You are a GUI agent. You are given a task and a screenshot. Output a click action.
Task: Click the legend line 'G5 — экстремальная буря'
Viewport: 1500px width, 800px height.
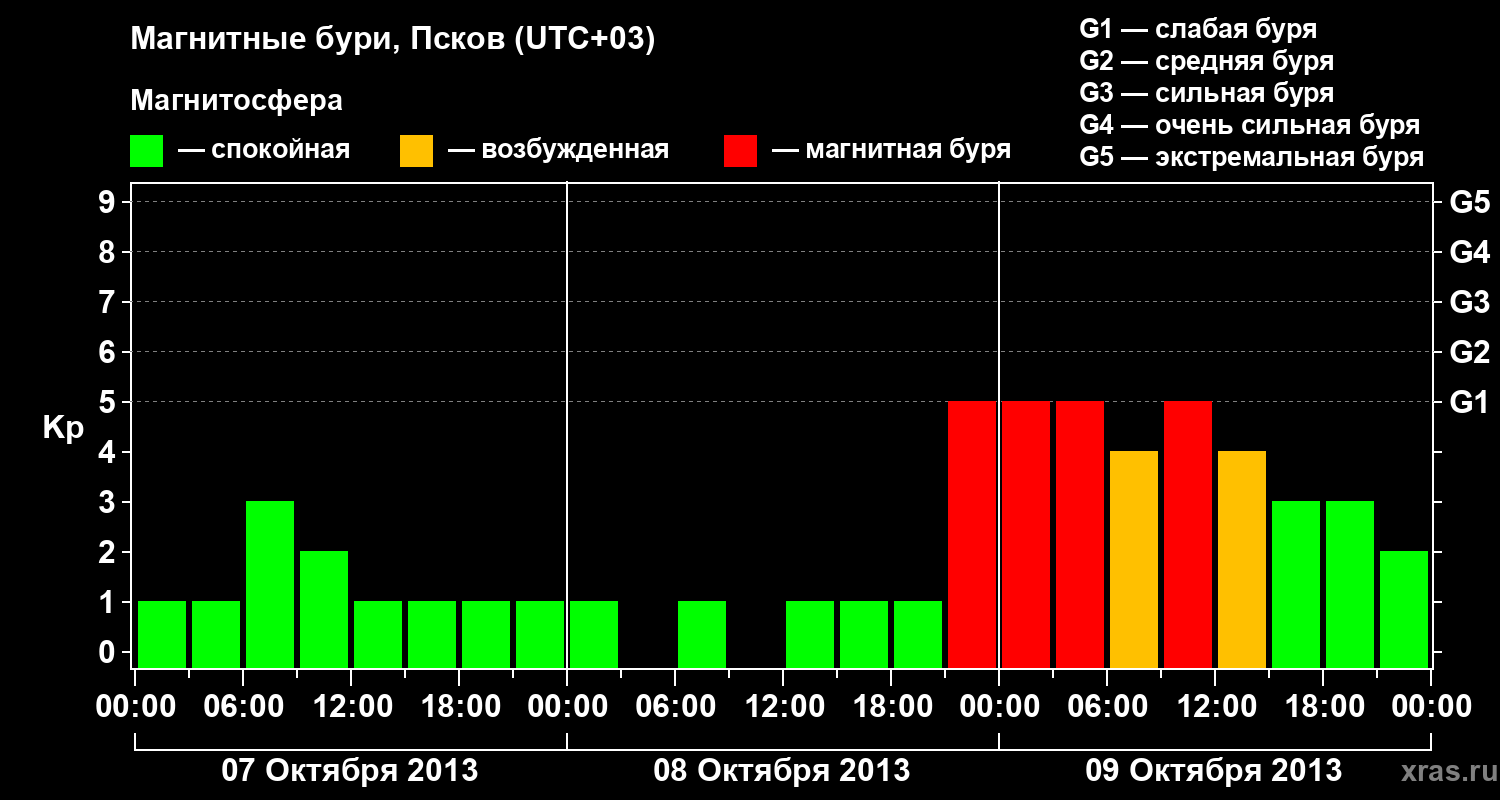pos(1252,157)
